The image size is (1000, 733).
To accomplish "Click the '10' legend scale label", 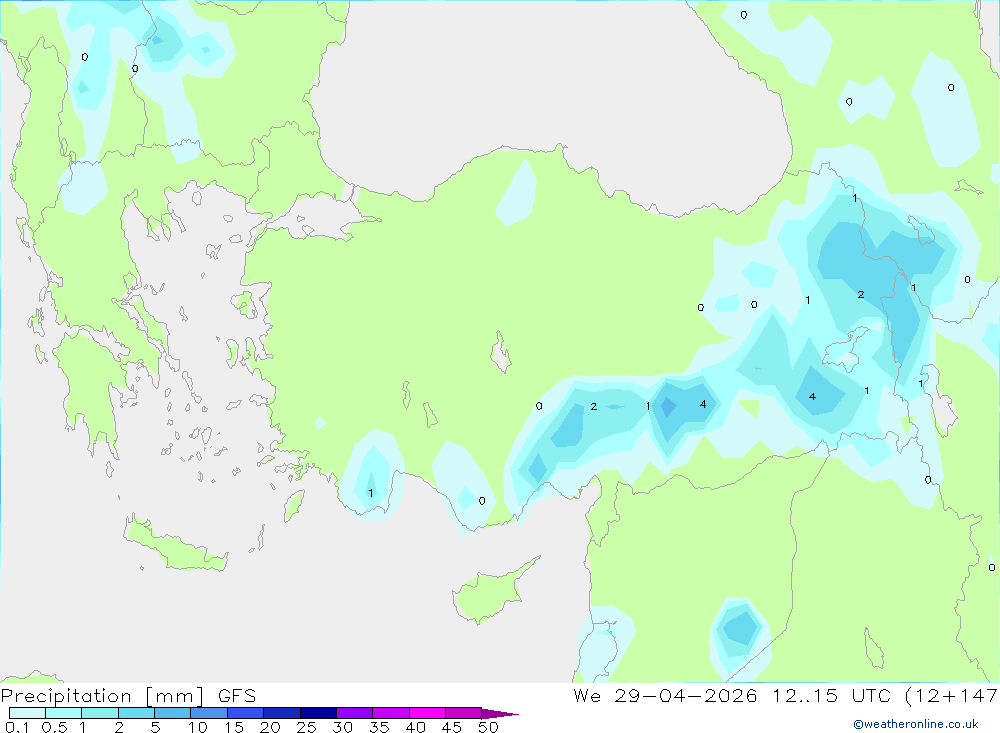I will (x=198, y=727).
